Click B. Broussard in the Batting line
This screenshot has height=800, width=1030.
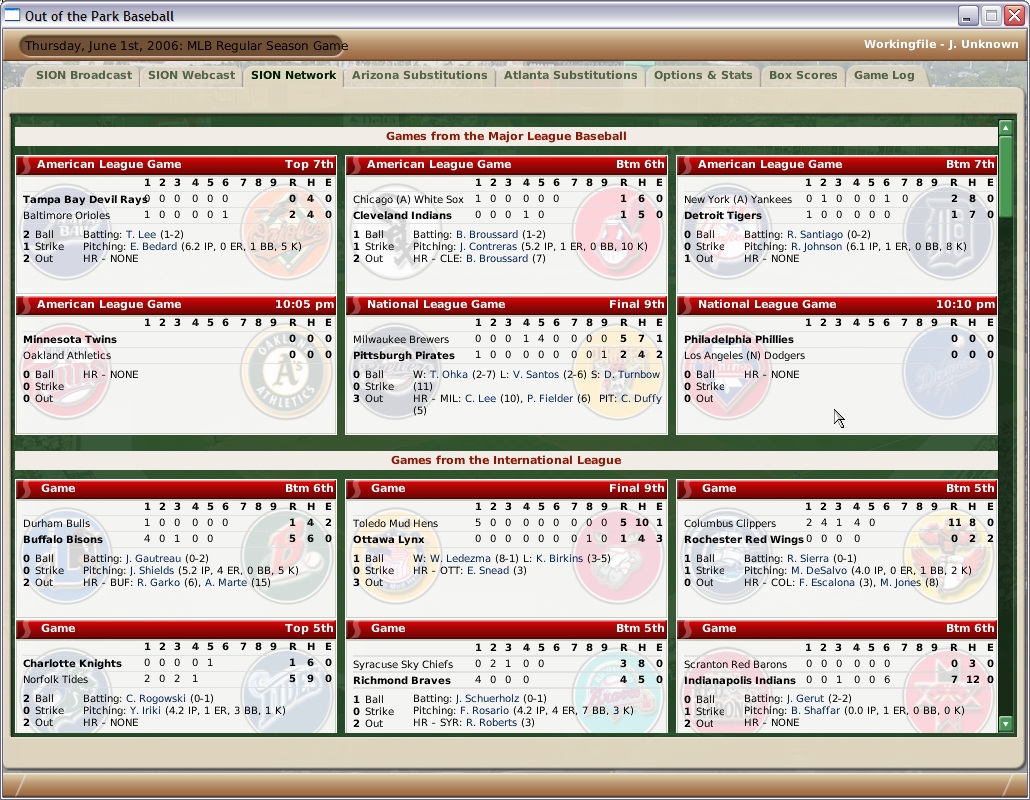click(487, 234)
